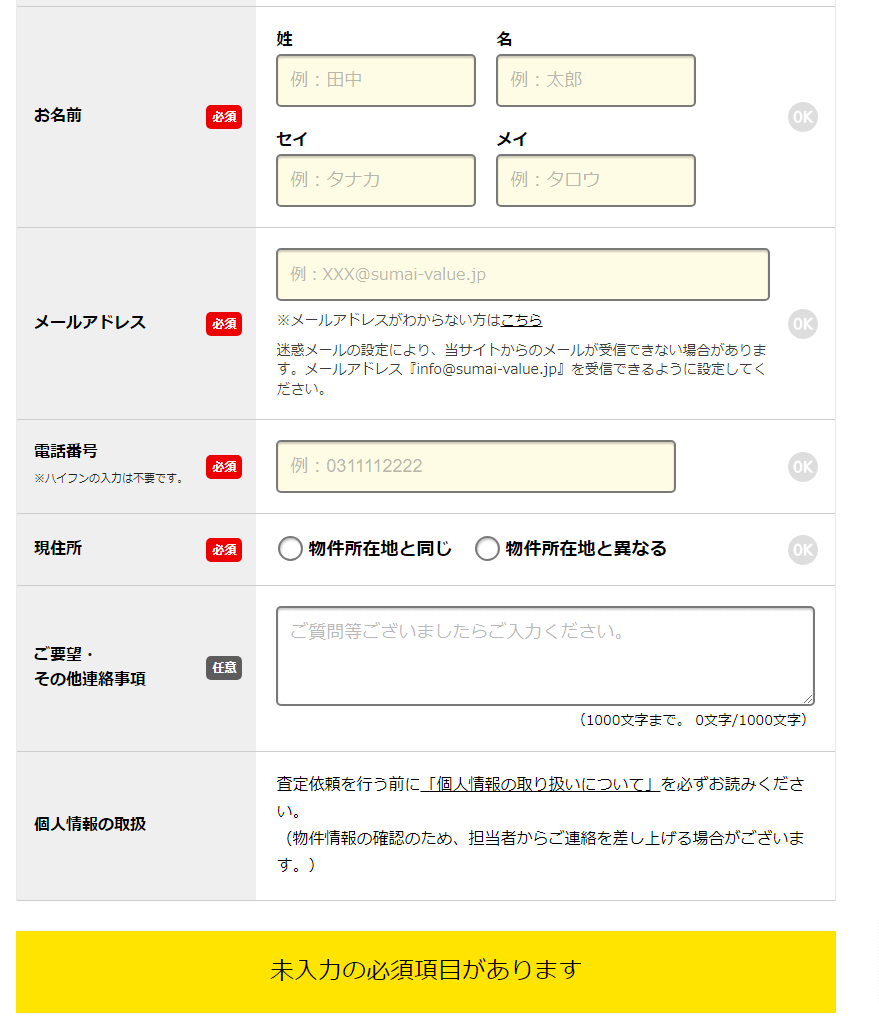
Task: Click the 必須 badge beside 電話番号
Action: tap(224, 467)
